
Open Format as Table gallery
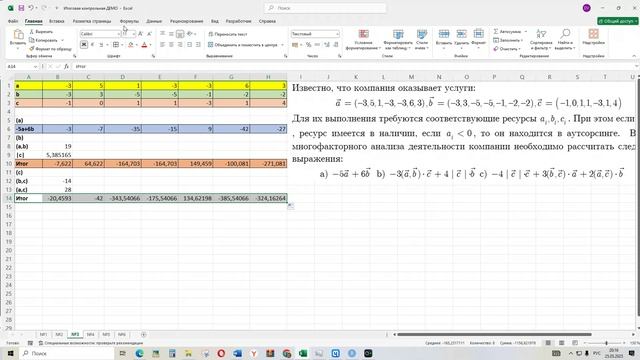pos(398,40)
